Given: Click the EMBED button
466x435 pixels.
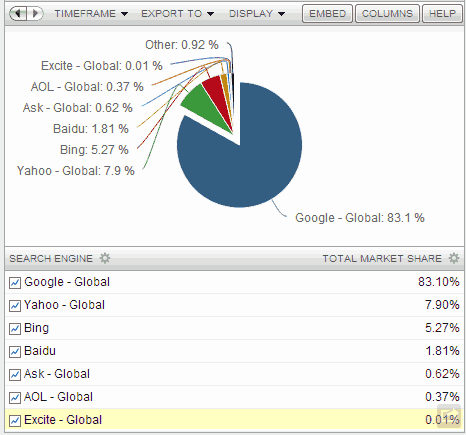Looking at the screenshot, I should point(327,14).
